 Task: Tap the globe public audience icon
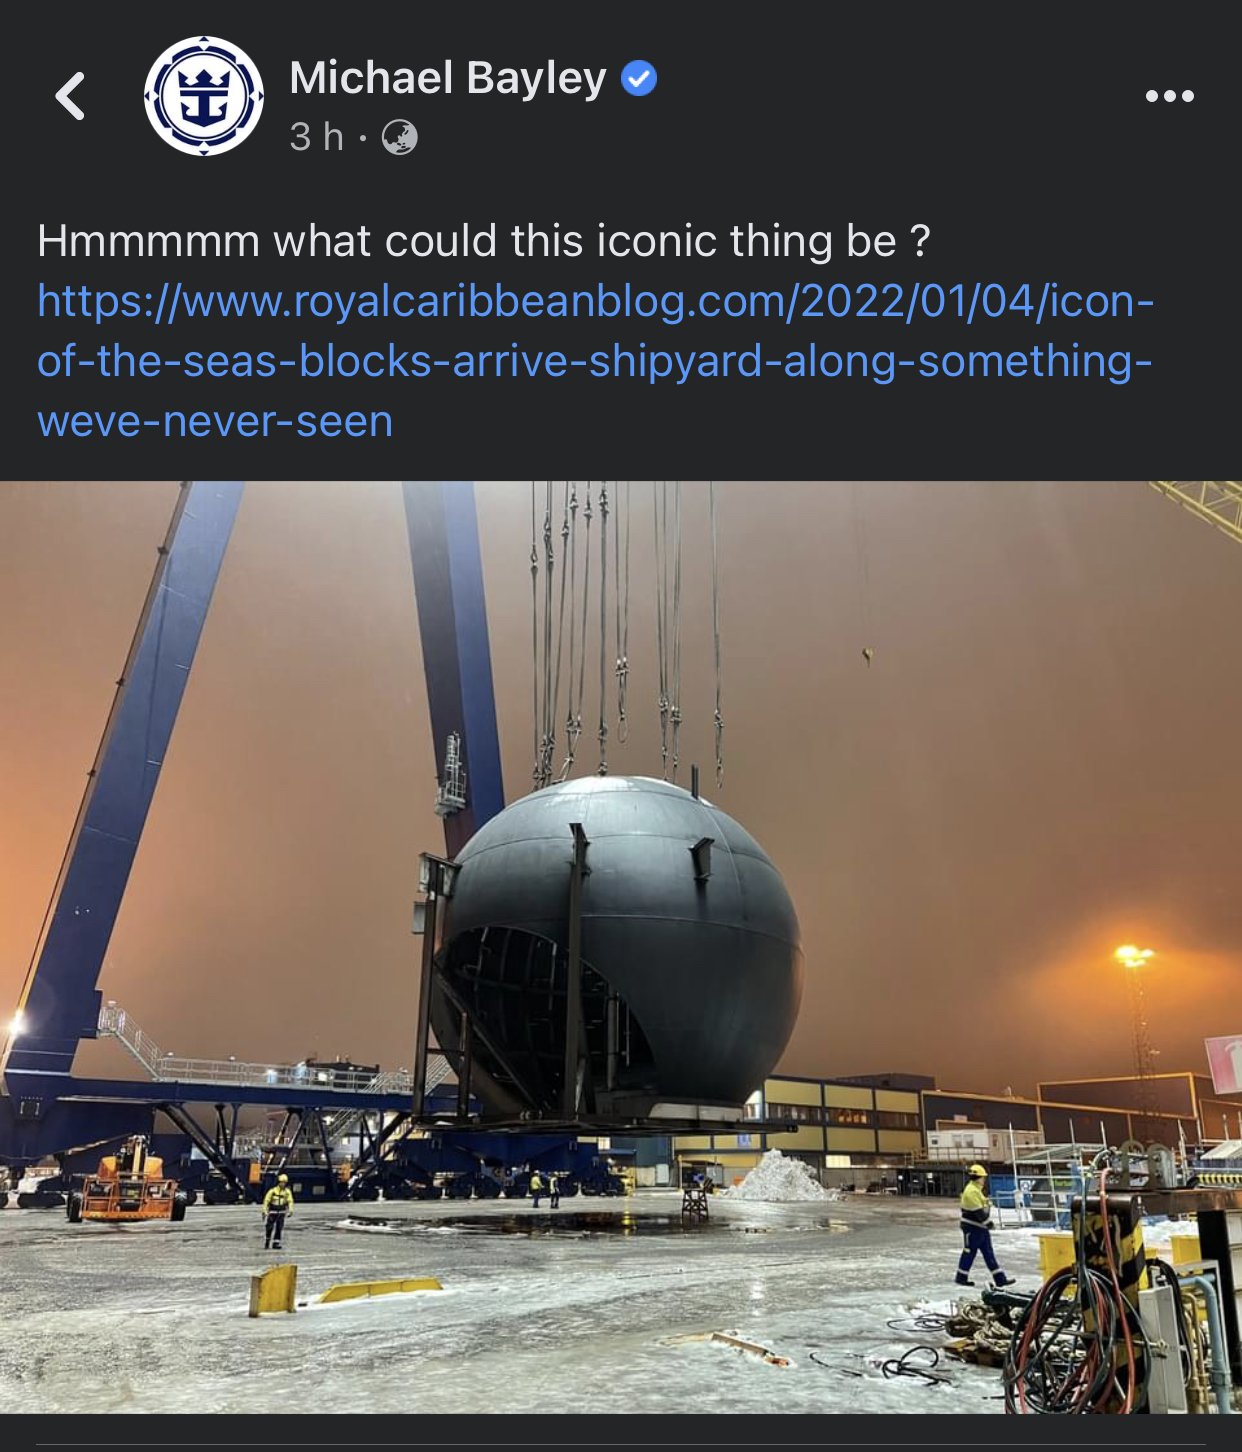pos(400,137)
